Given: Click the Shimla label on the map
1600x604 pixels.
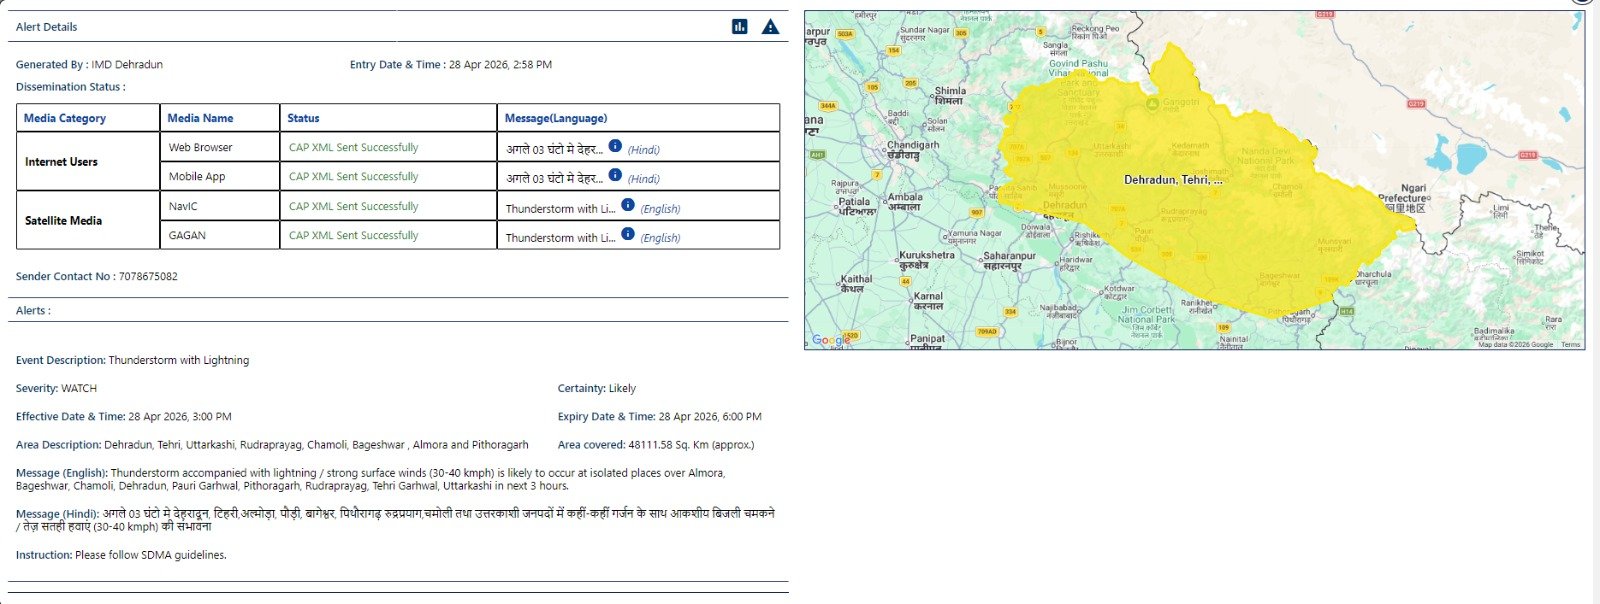Looking at the screenshot, I should click(949, 91).
